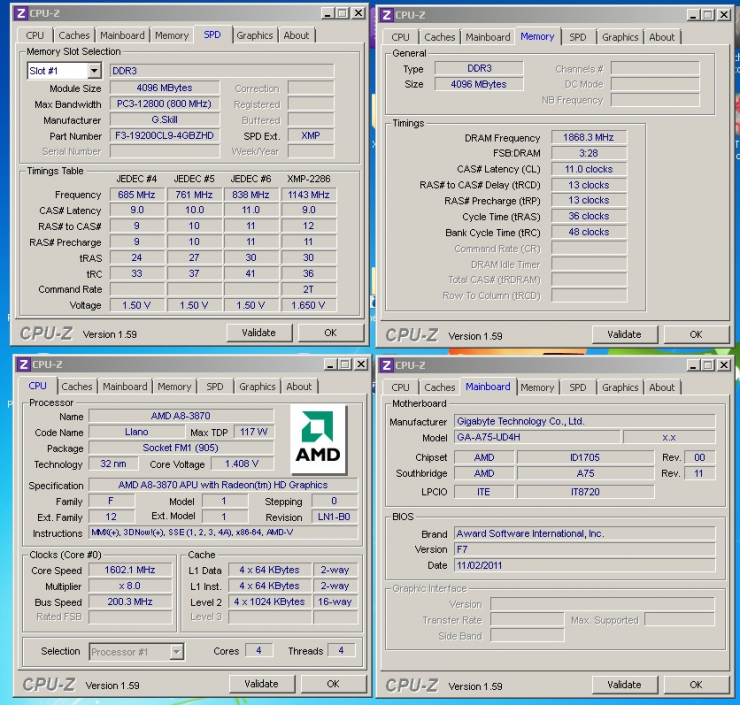The width and height of the screenshot is (740, 705).
Task: Click the AMD logo in CPU window
Action: pyautogui.click(x=318, y=439)
